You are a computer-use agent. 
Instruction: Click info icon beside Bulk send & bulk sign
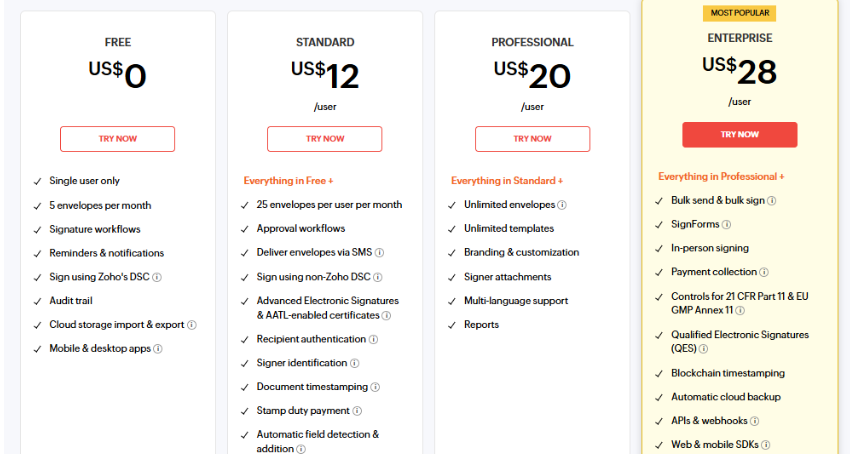coord(772,200)
